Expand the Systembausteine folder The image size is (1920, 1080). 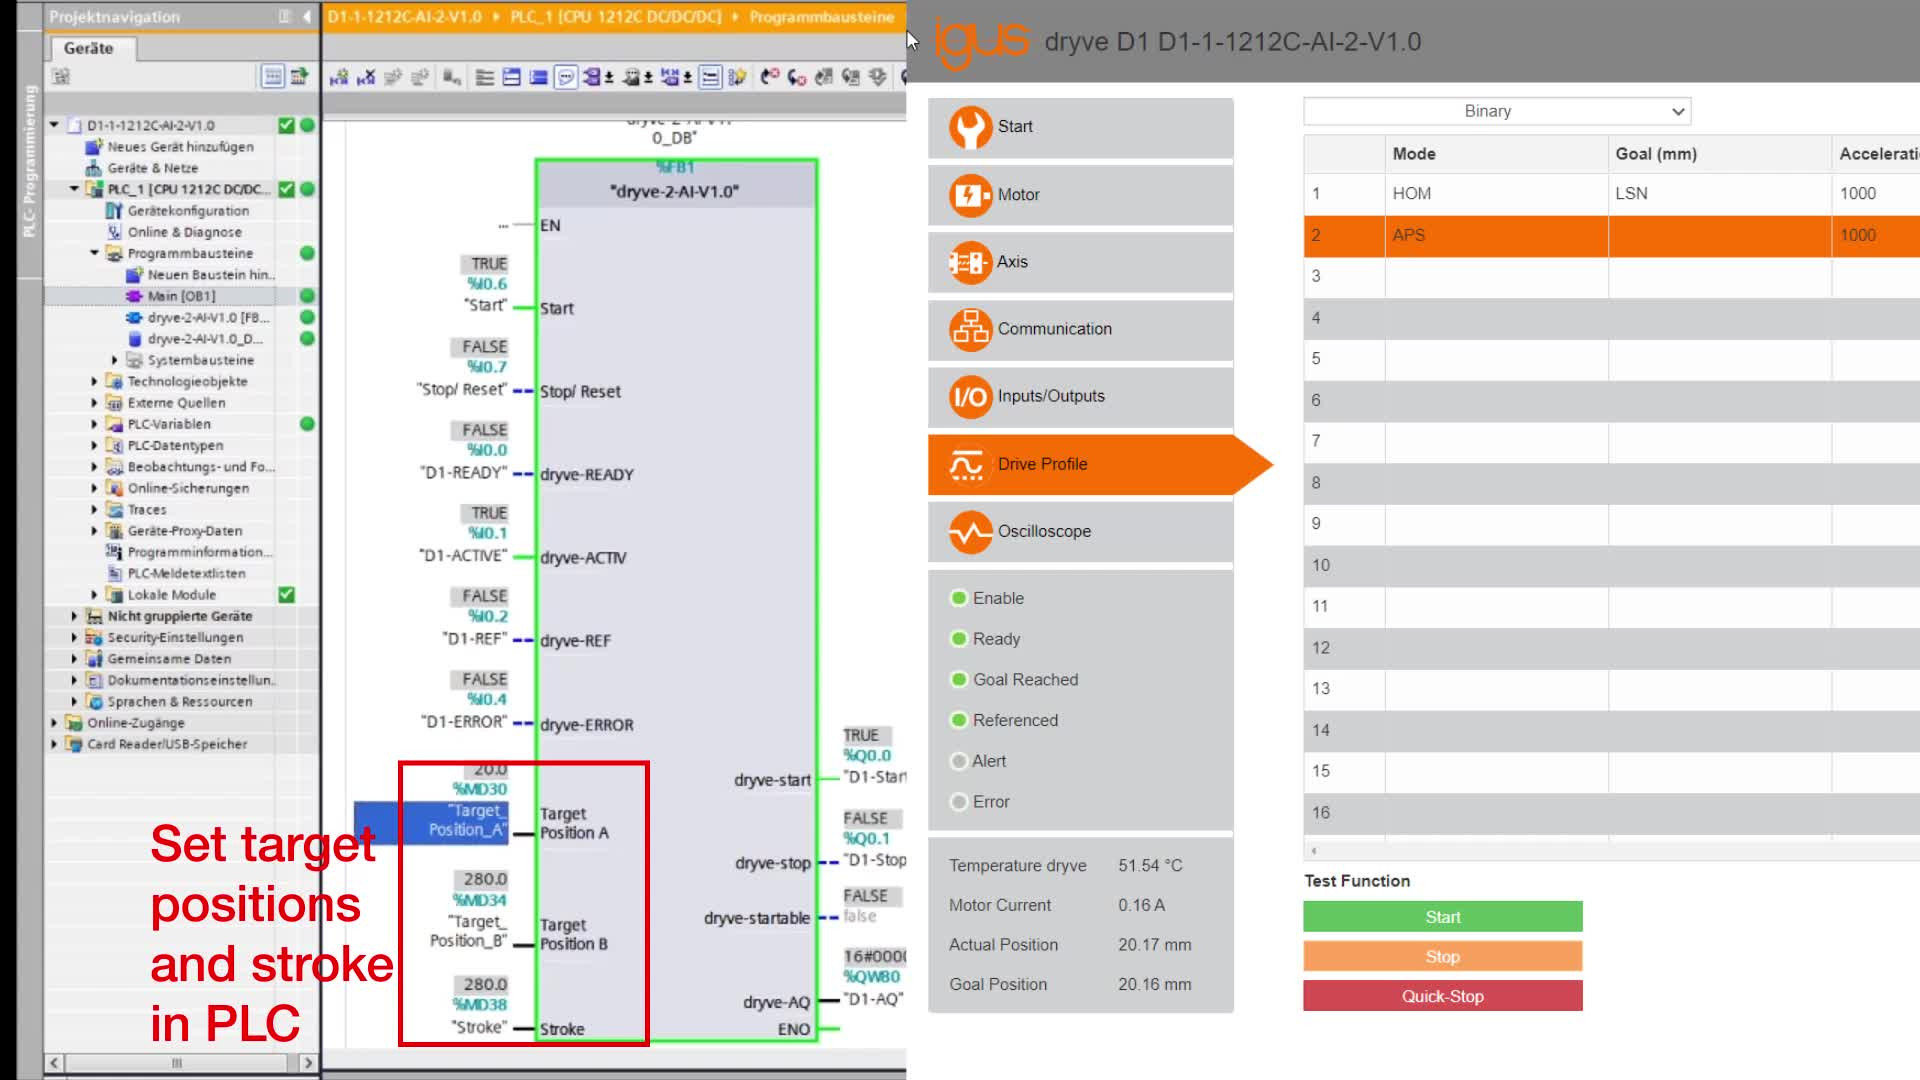point(114,360)
